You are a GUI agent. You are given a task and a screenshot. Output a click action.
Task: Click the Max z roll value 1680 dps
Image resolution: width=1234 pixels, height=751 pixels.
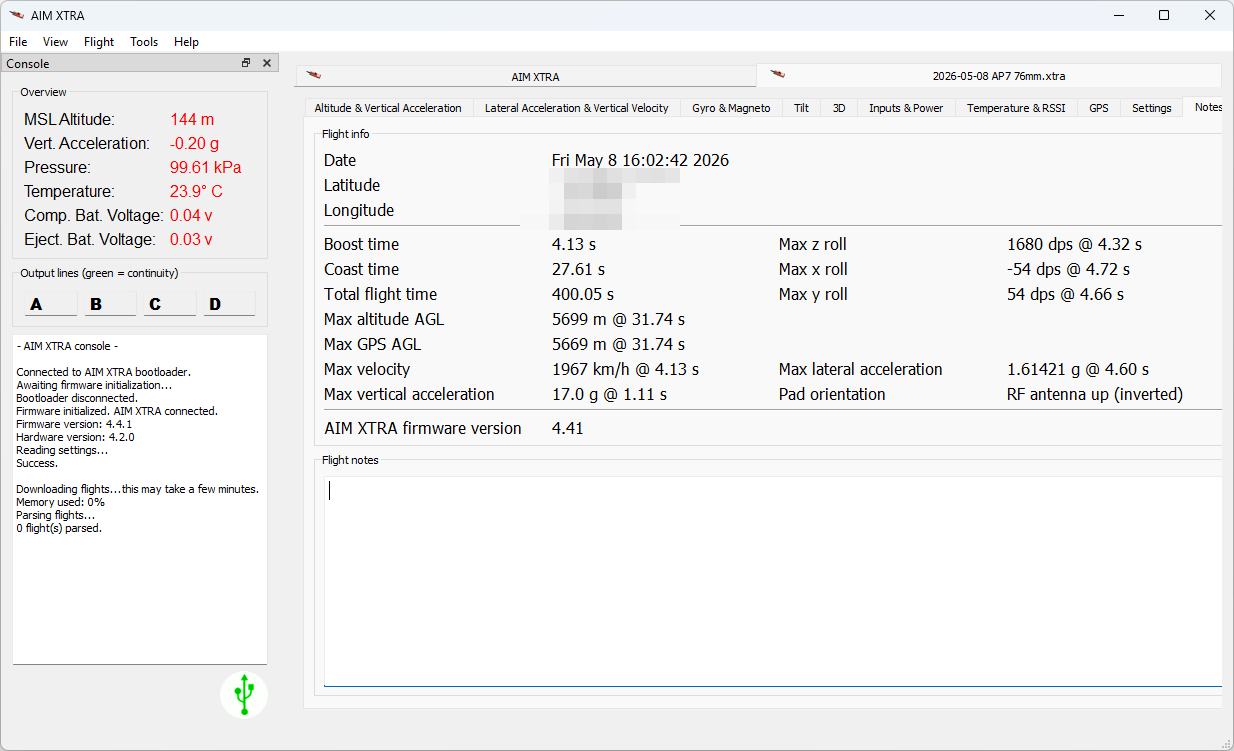pyautogui.click(x=1074, y=244)
